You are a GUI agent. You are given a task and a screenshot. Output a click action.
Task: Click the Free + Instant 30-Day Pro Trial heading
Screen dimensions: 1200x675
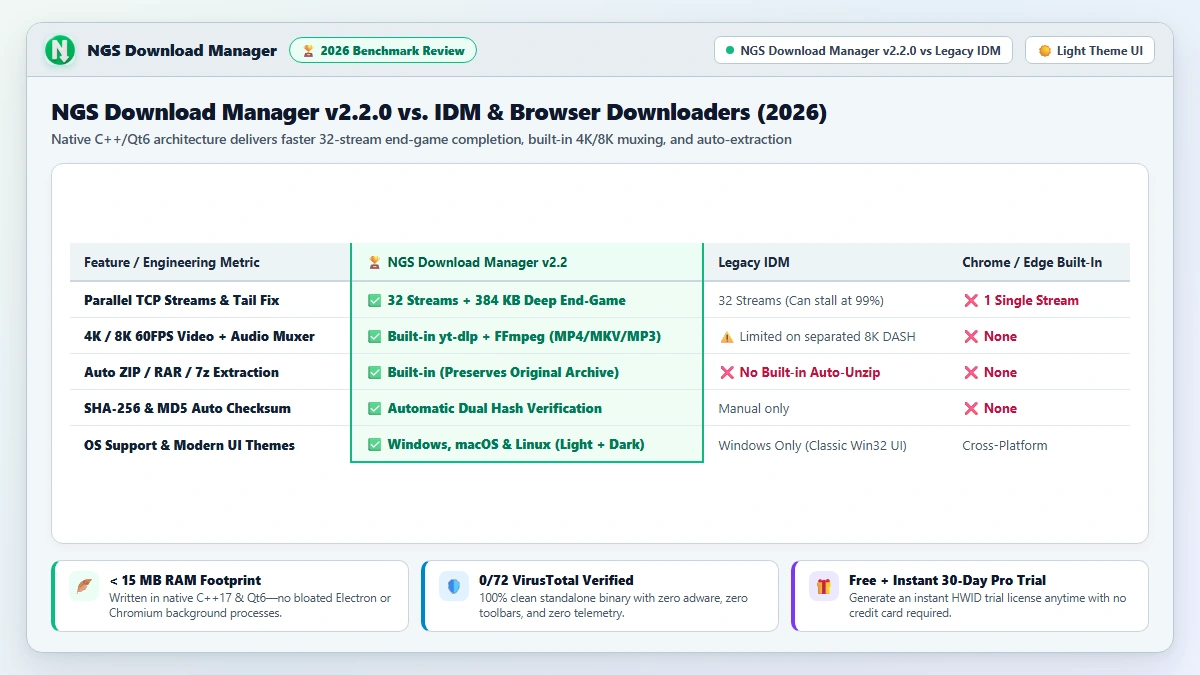948,580
